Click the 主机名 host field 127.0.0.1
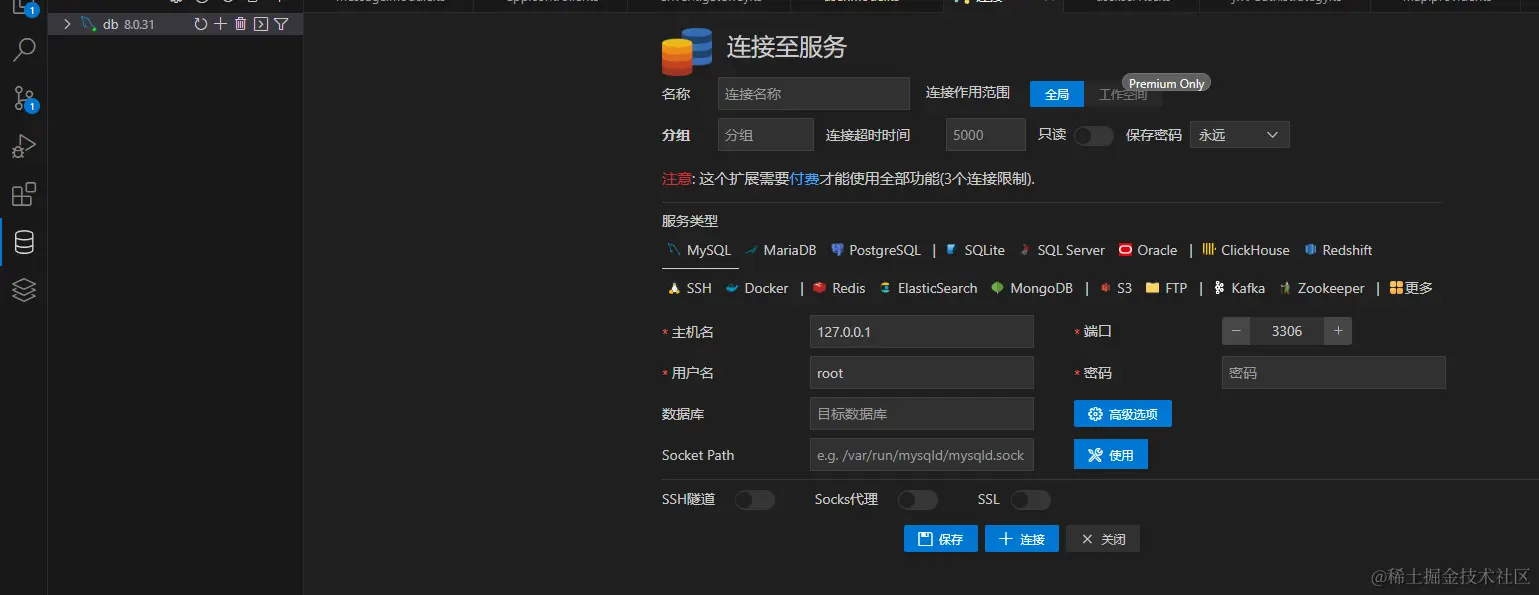Screen dimensions: 1539x595 pos(921,332)
